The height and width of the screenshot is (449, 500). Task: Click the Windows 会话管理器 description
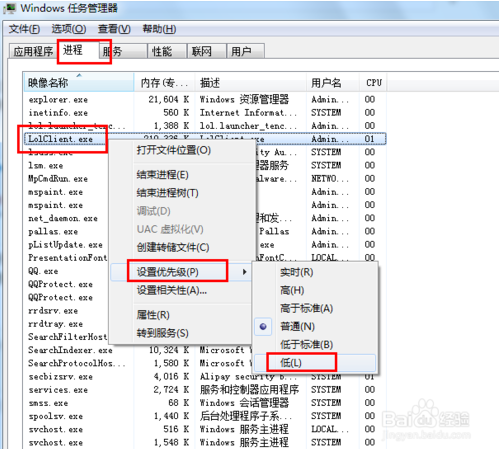244,403
